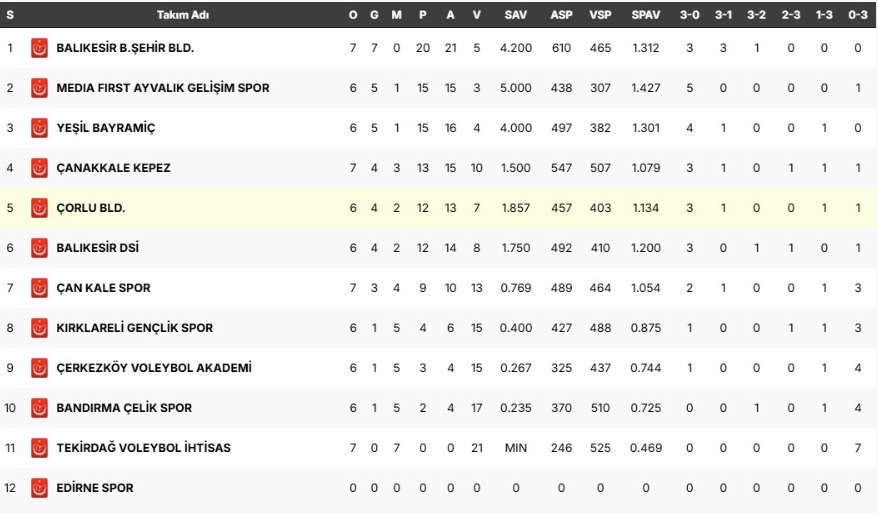This screenshot has height=513, width=878.
Task: Click the Çan Kale Spor team logo
Action: (x=40, y=288)
